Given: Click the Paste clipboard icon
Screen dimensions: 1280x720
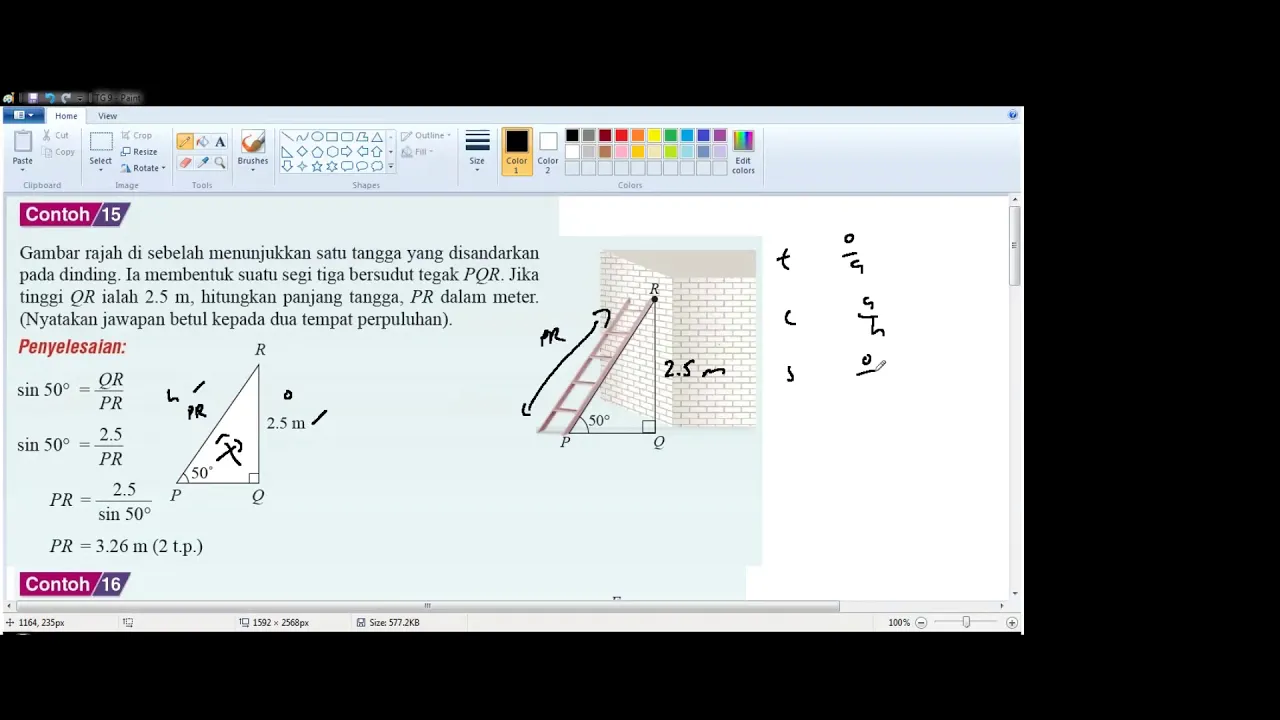Looking at the screenshot, I should coord(22,142).
